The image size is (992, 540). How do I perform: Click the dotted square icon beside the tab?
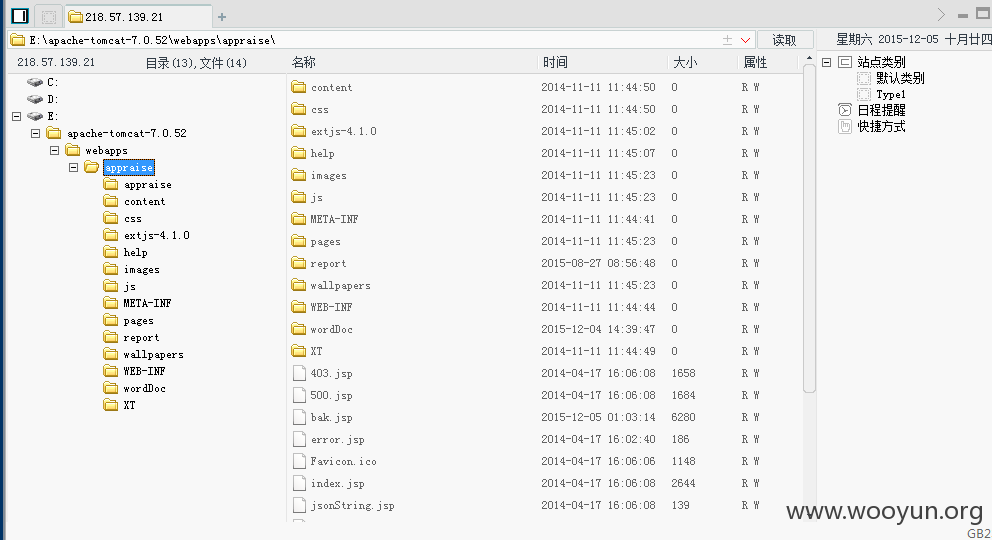tap(49, 16)
